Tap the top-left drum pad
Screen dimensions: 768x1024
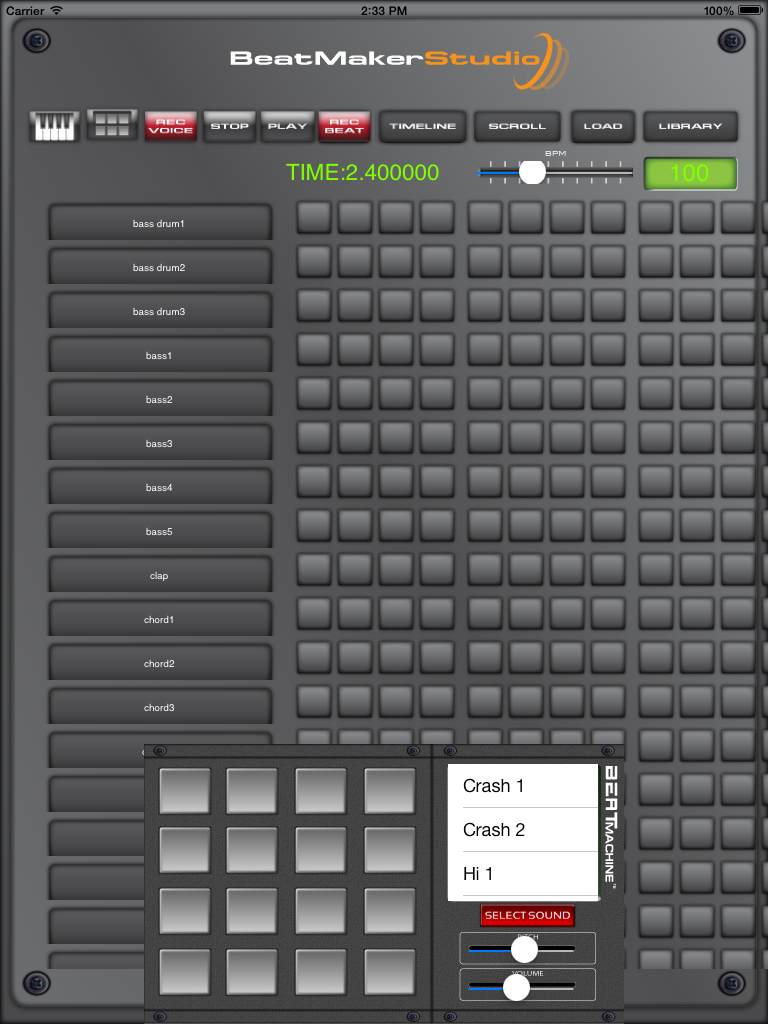click(185, 791)
